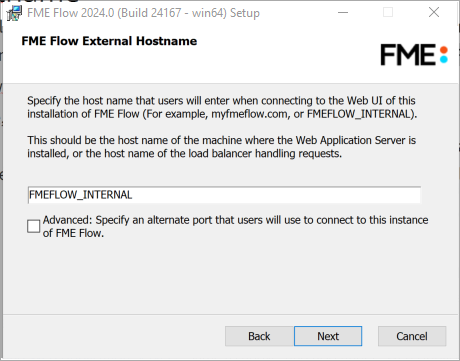Click the blue dot of the FME logo
460x361 pixels.
[443, 59]
